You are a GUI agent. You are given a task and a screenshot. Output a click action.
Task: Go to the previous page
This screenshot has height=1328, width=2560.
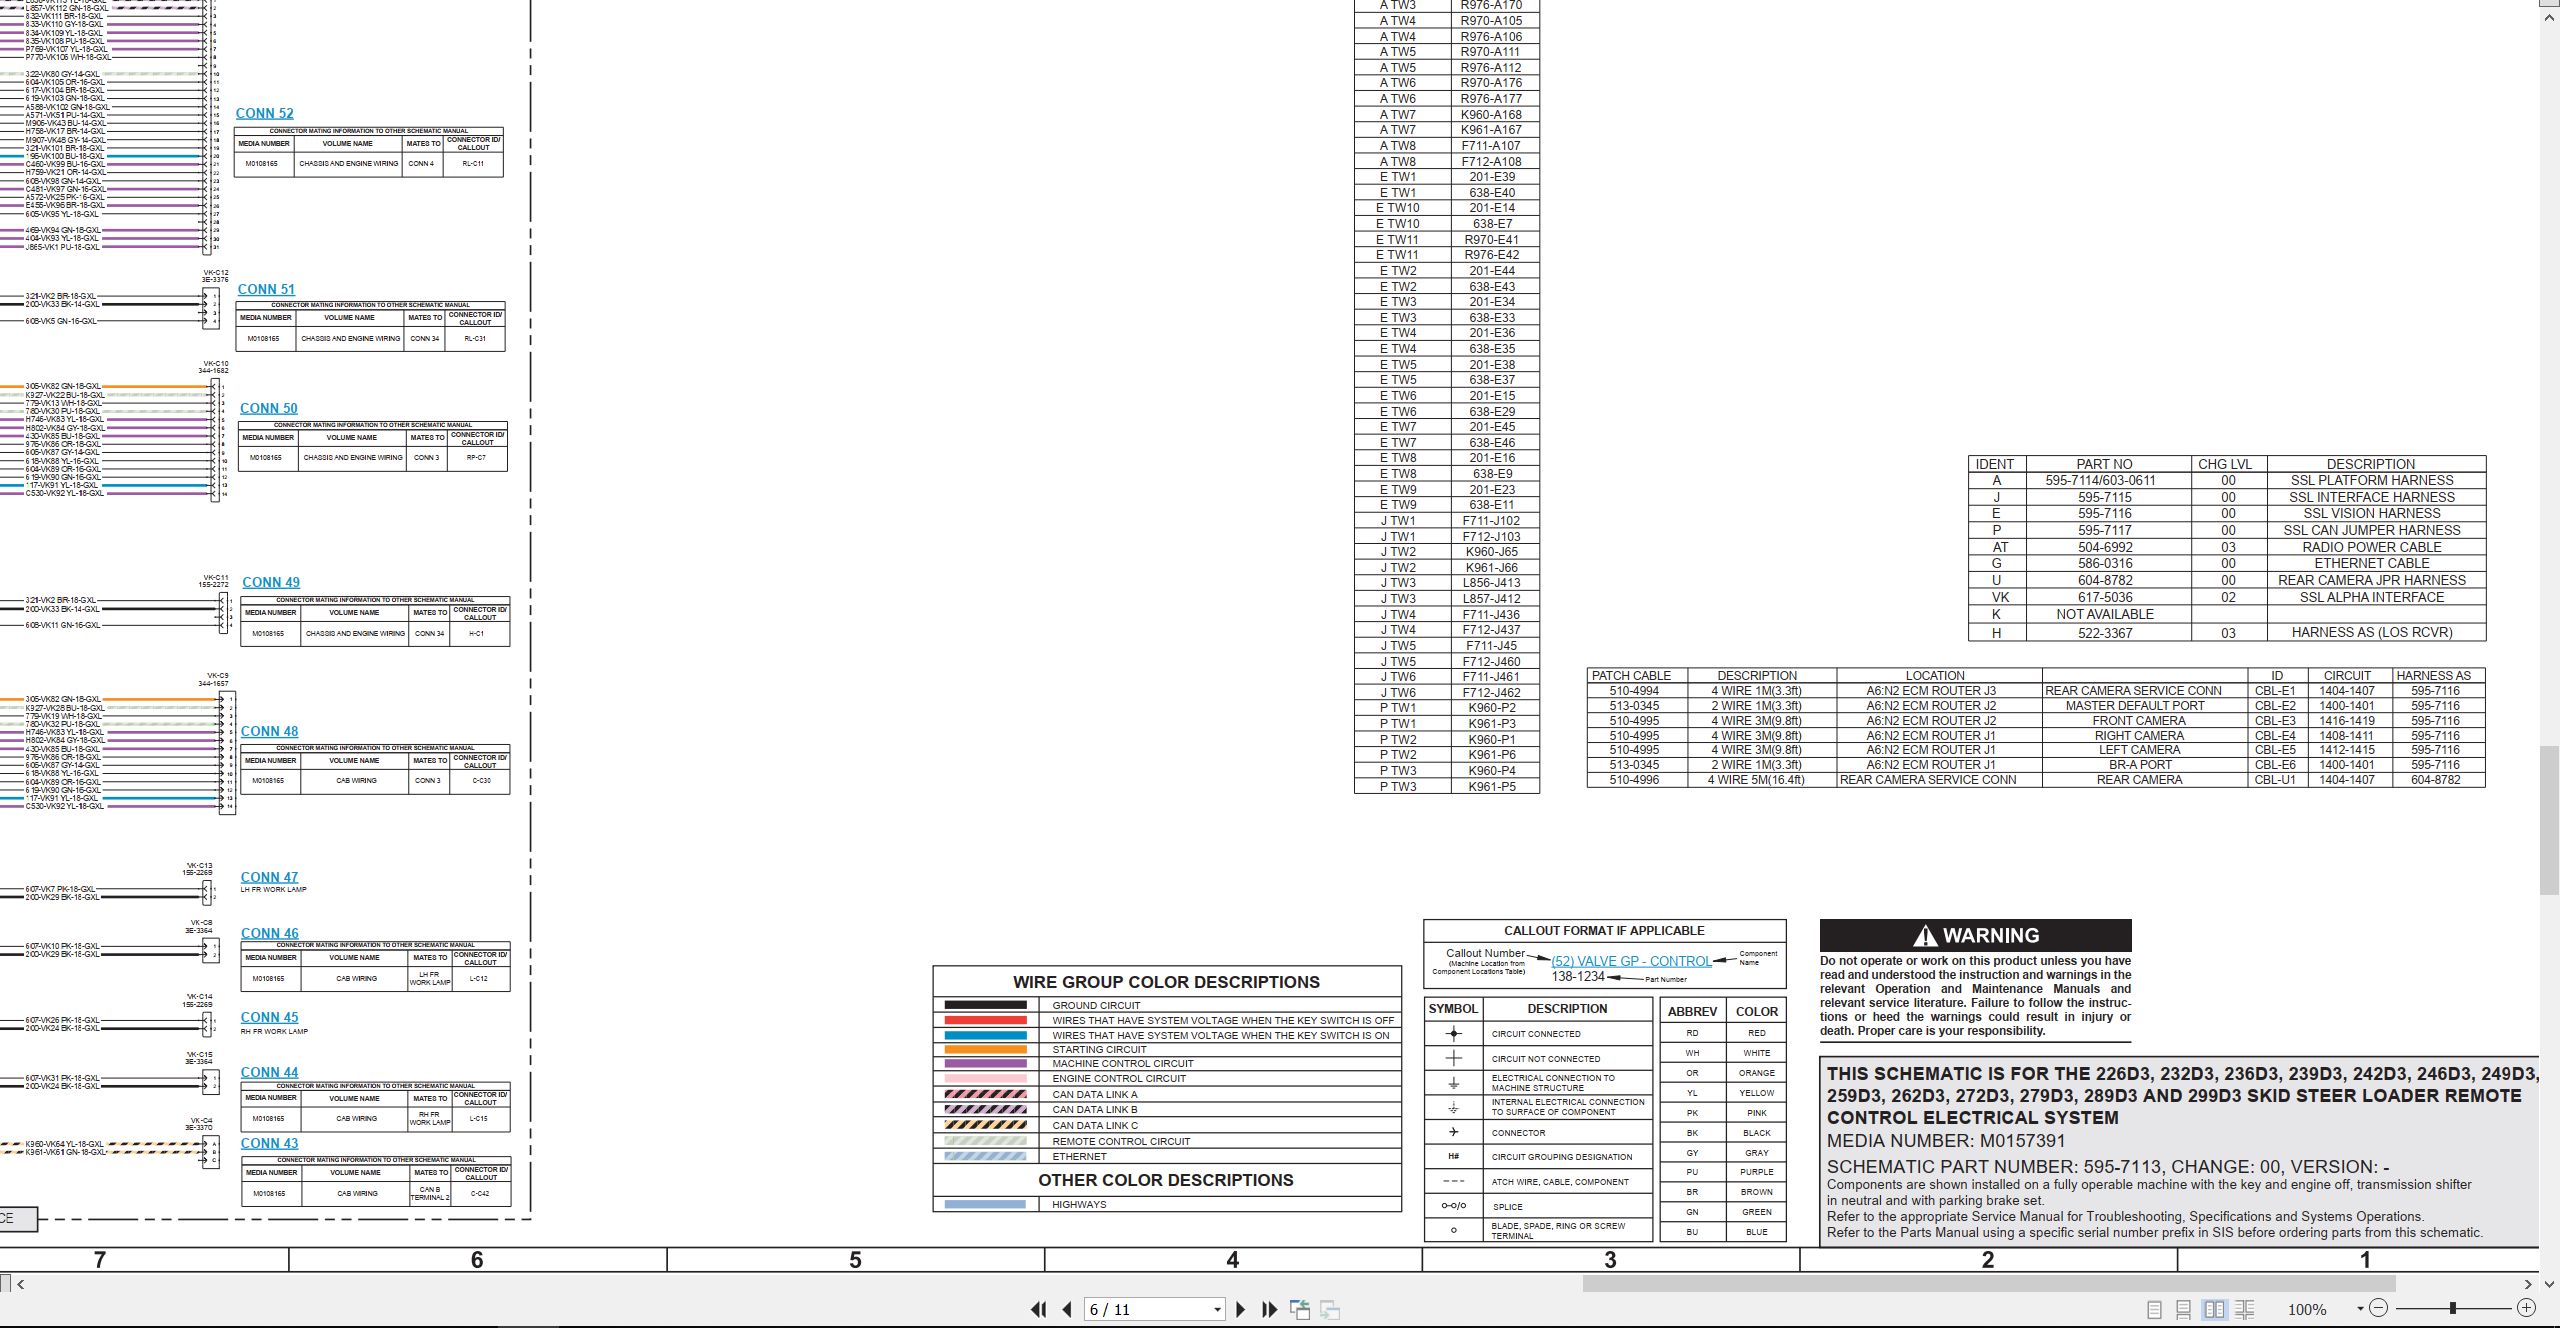[1067, 1309]
